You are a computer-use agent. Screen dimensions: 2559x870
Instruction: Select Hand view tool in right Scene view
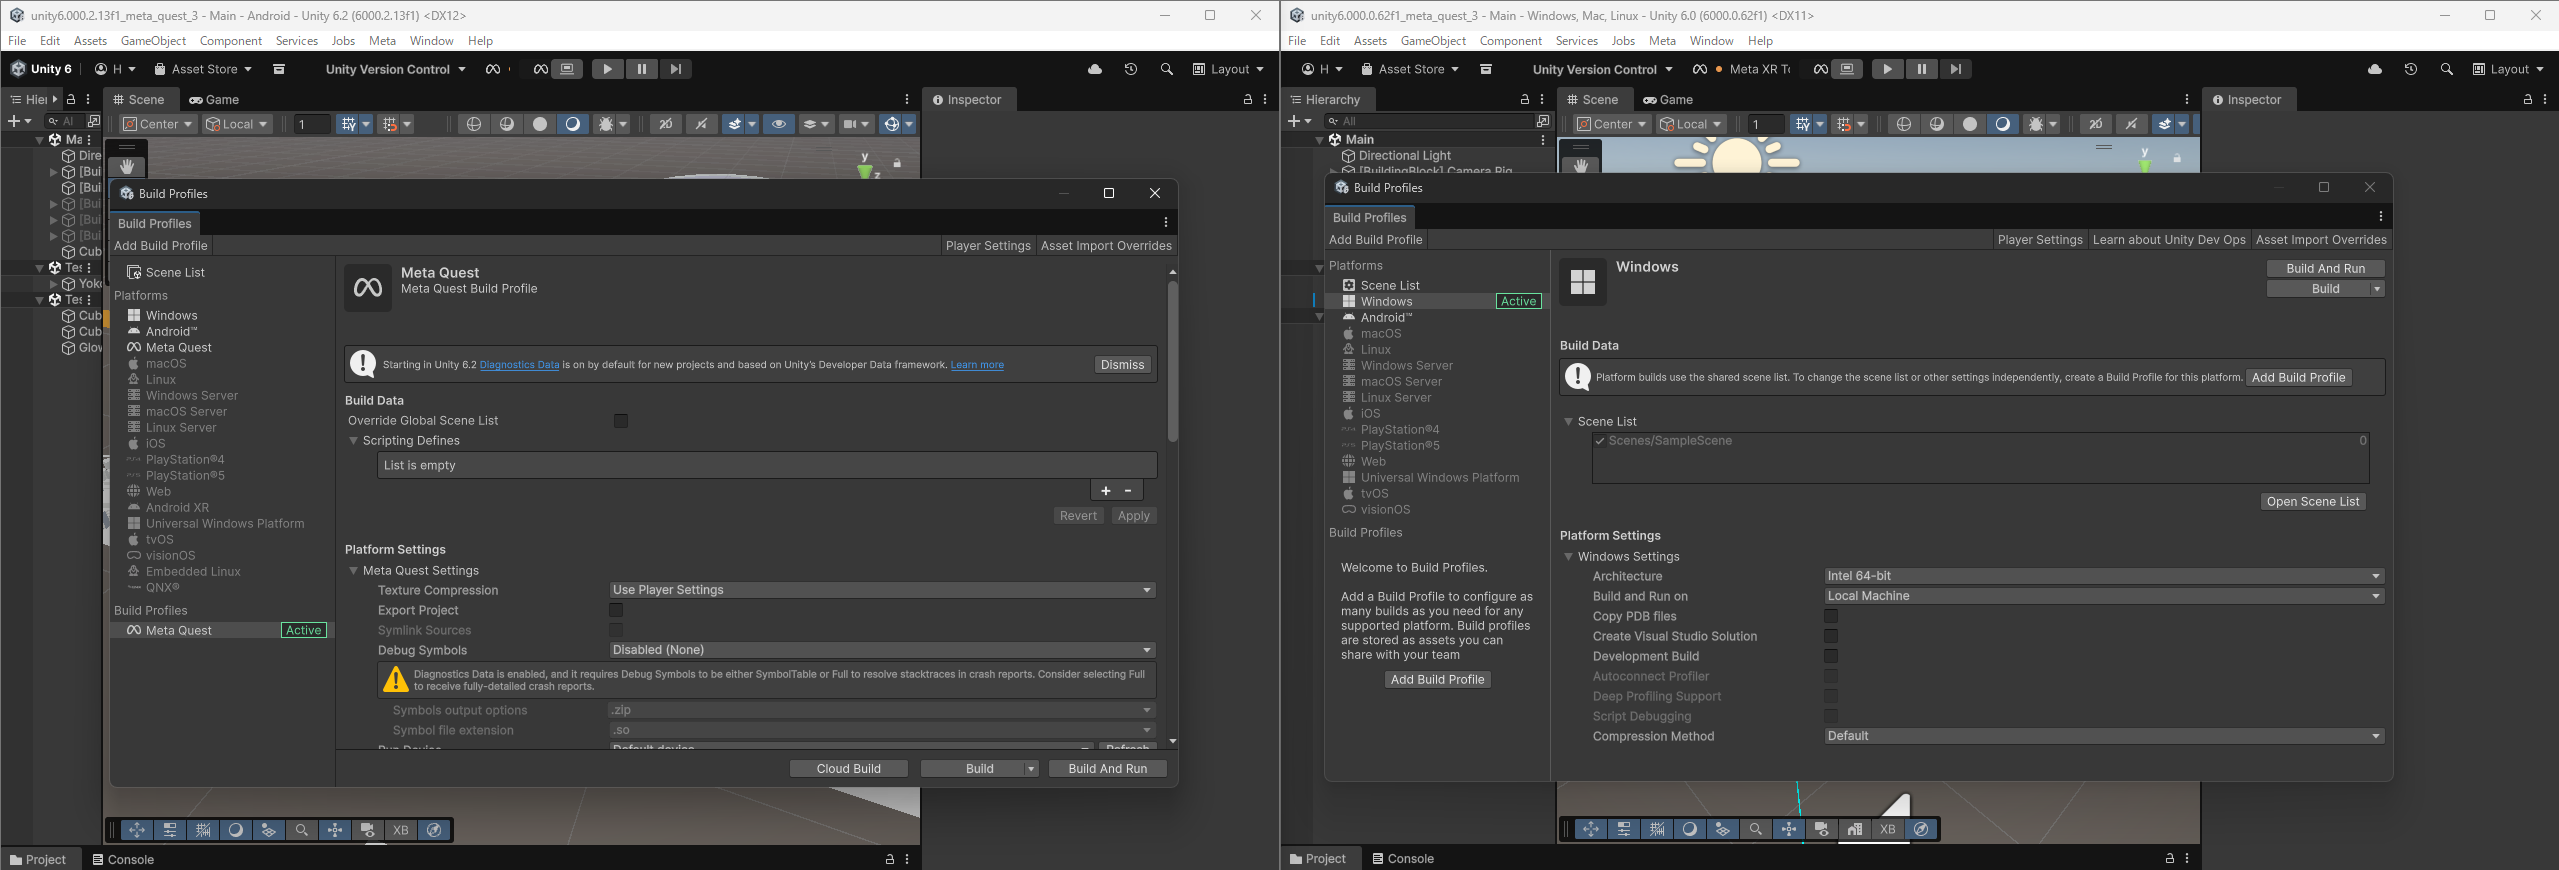[1581, 166]
